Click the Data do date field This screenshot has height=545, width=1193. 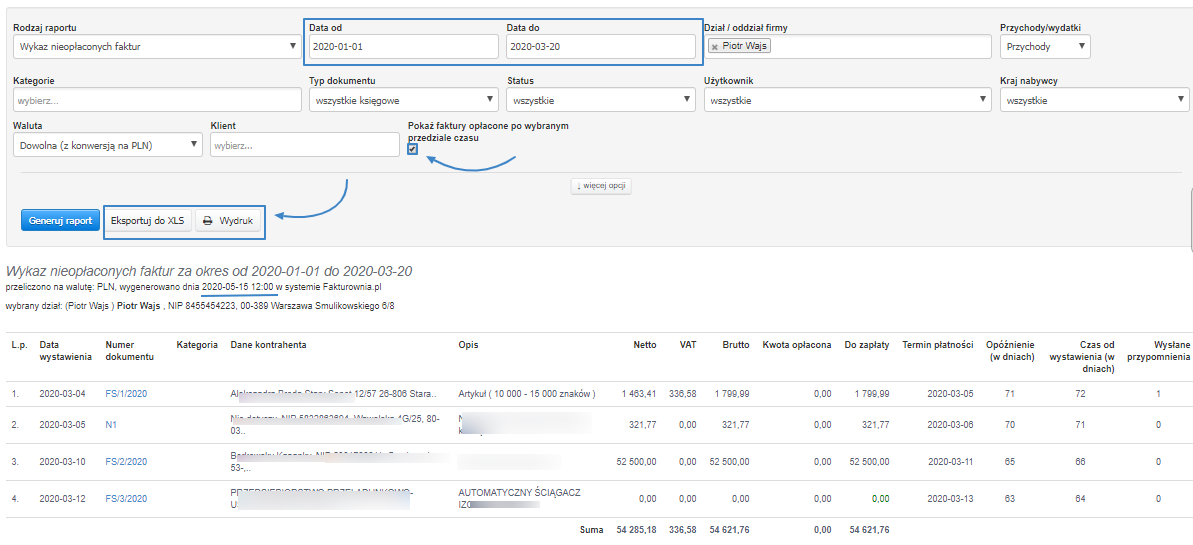[600, 47]
